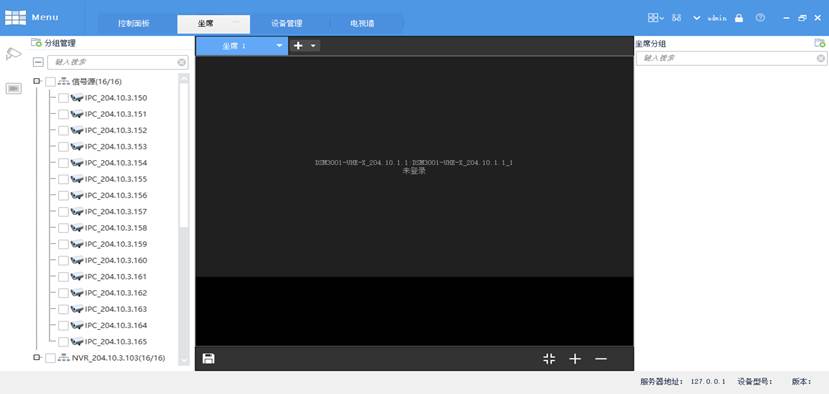Zoom in with the plus icon

pos(575,359)
